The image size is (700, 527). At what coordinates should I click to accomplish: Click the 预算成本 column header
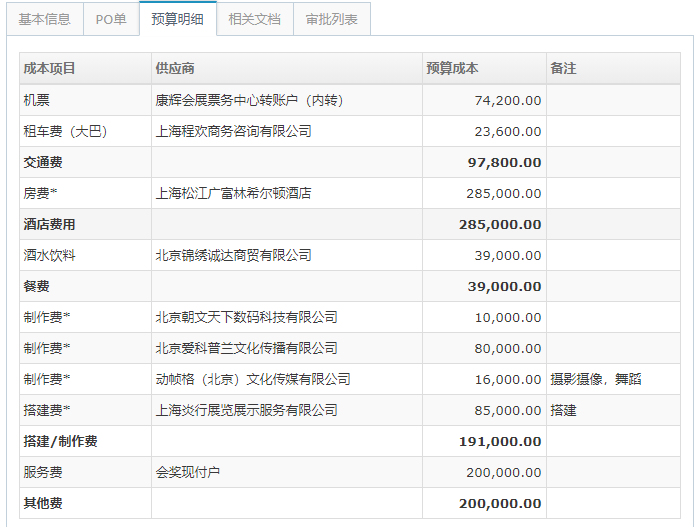[452, 68]
